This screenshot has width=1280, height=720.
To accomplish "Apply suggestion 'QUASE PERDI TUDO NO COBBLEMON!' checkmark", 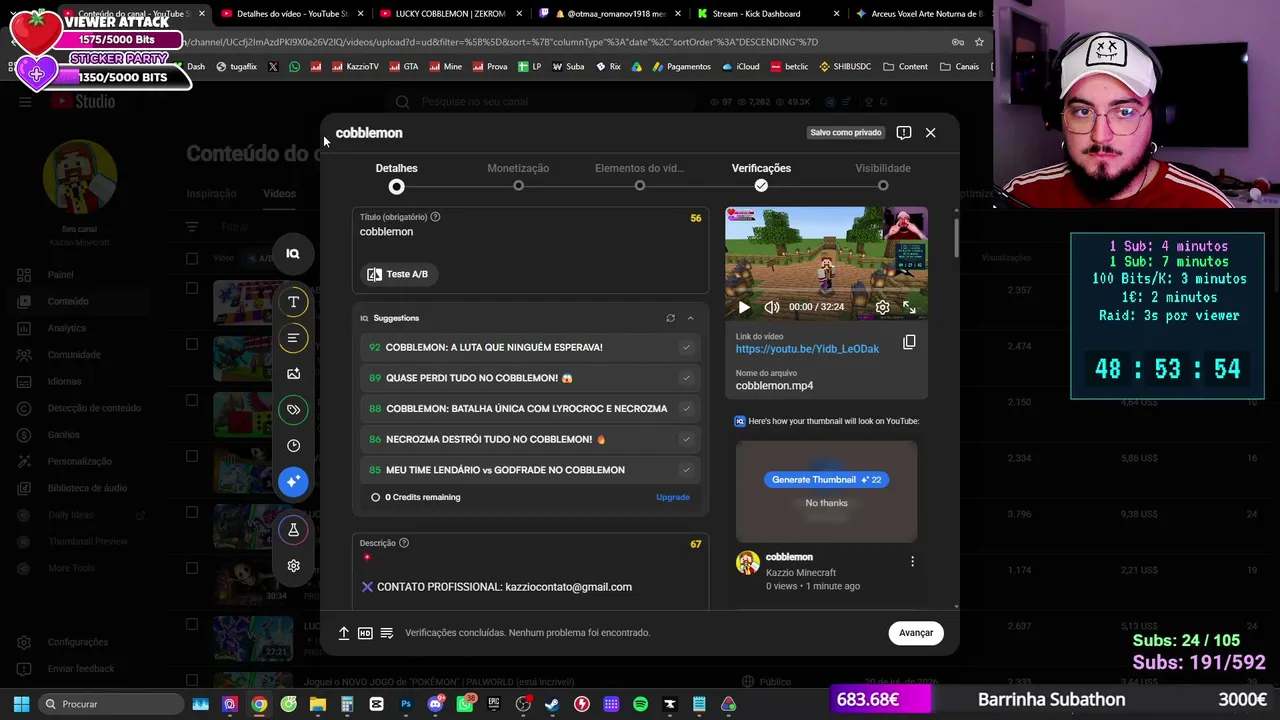I will [686, 378].
